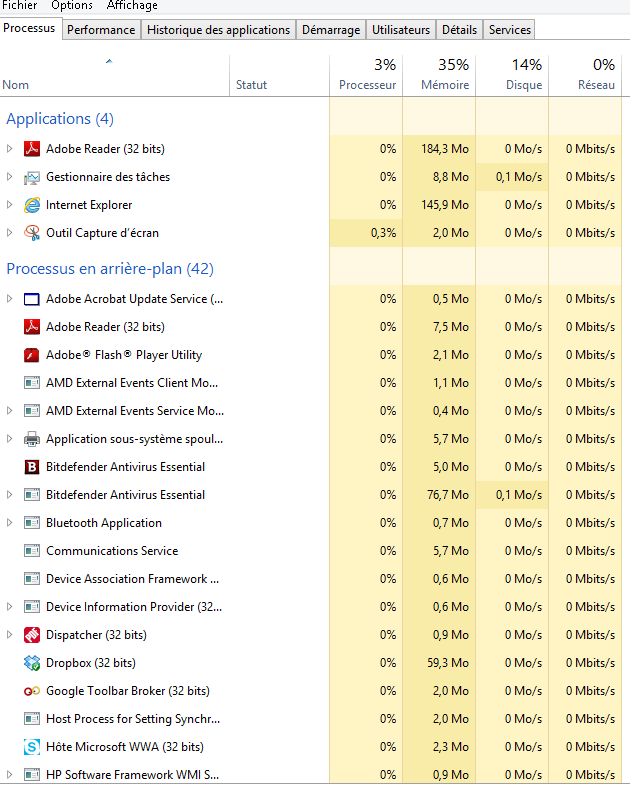The width and height of the screenshot is (630, 787).
Task: Click the Dropbox process icon
Action: pyautogui.click(x=31, y=663)
